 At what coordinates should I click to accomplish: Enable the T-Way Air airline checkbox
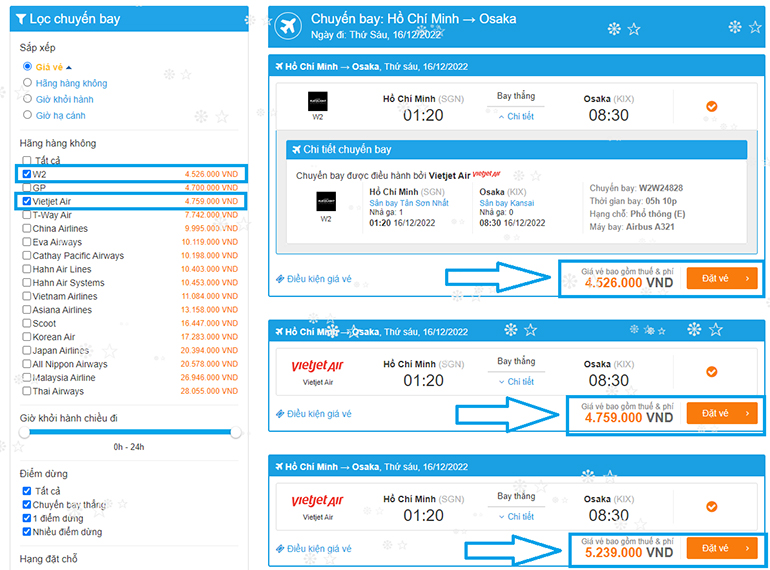point(27,215)
